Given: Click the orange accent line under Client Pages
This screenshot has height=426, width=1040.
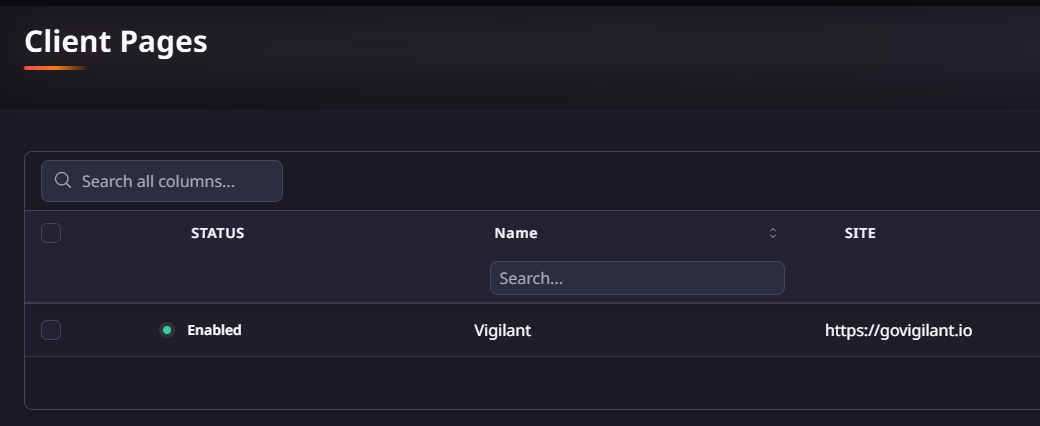Looking at the screenshot, I should coord(56,68).
